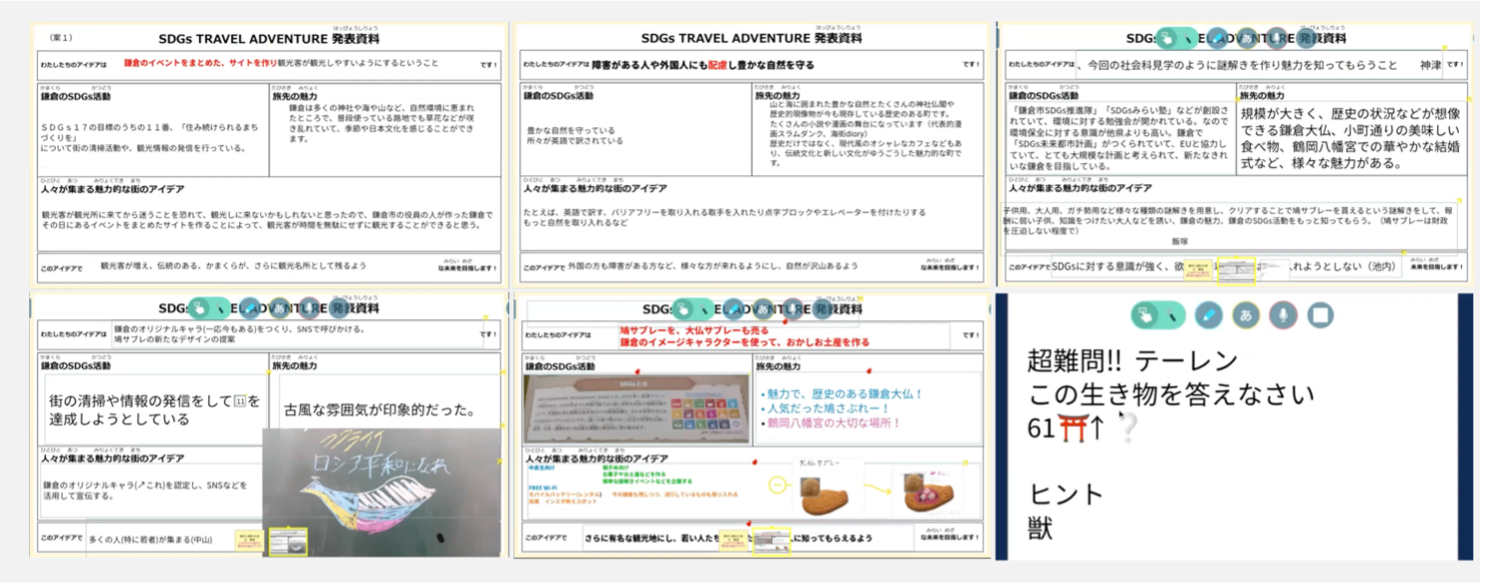
Task: Select the pen tool on the bottom-middle worksheet
Action: [x=734, y=308]
